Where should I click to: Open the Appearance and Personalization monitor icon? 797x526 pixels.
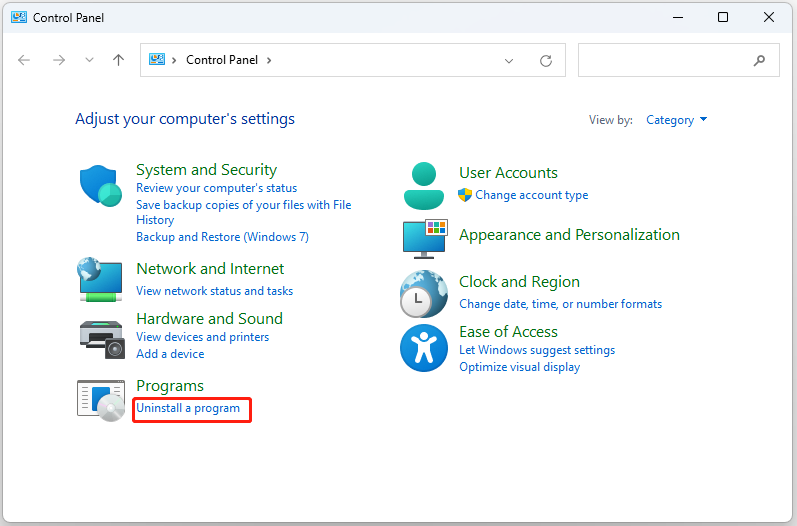coord(425,239)
